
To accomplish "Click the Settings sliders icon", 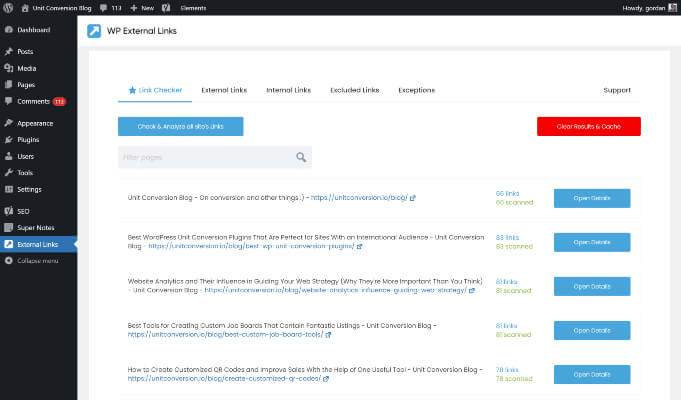I will click(9, 189).
